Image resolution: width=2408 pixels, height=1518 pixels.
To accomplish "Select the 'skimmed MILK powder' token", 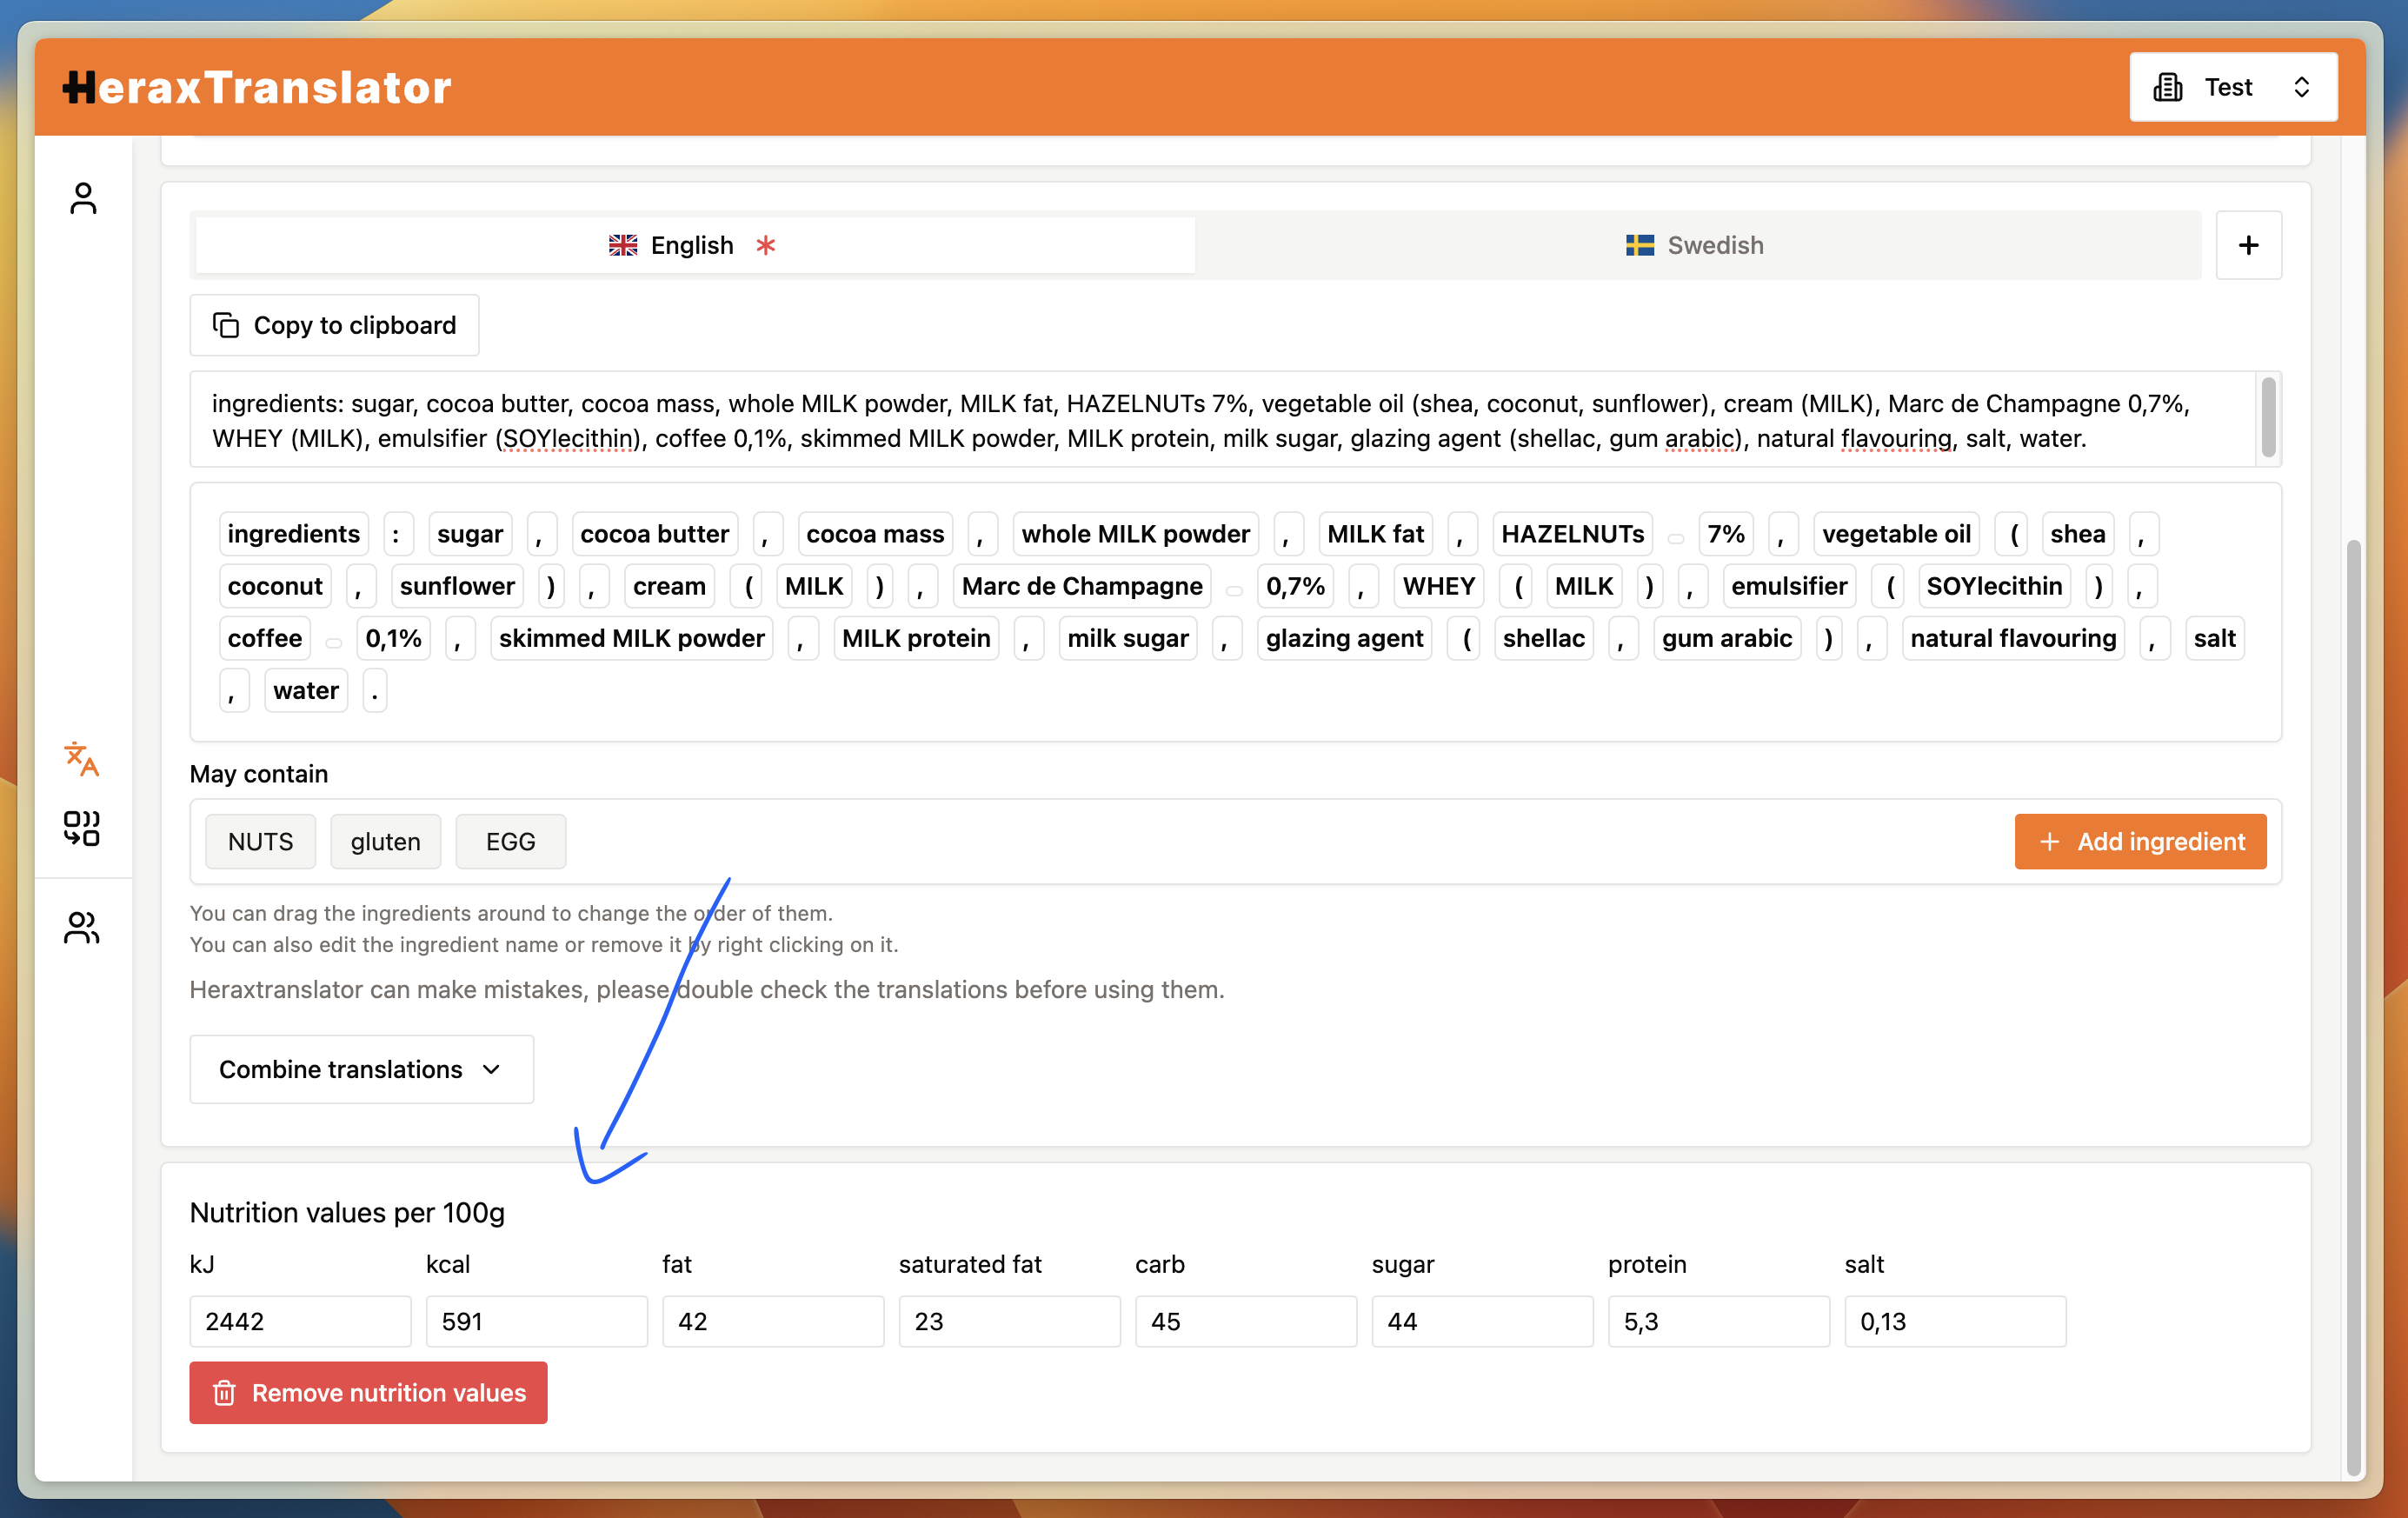I will [631, 638].
